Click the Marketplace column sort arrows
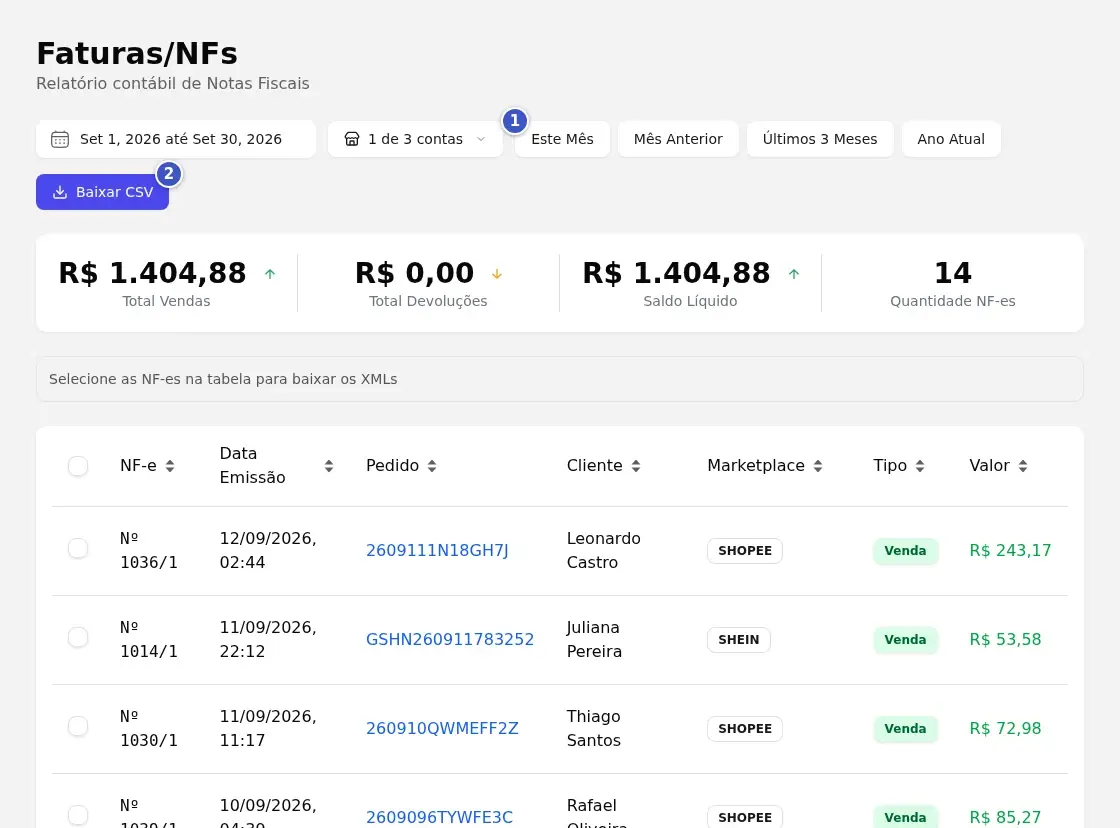 tap(818, 466)
